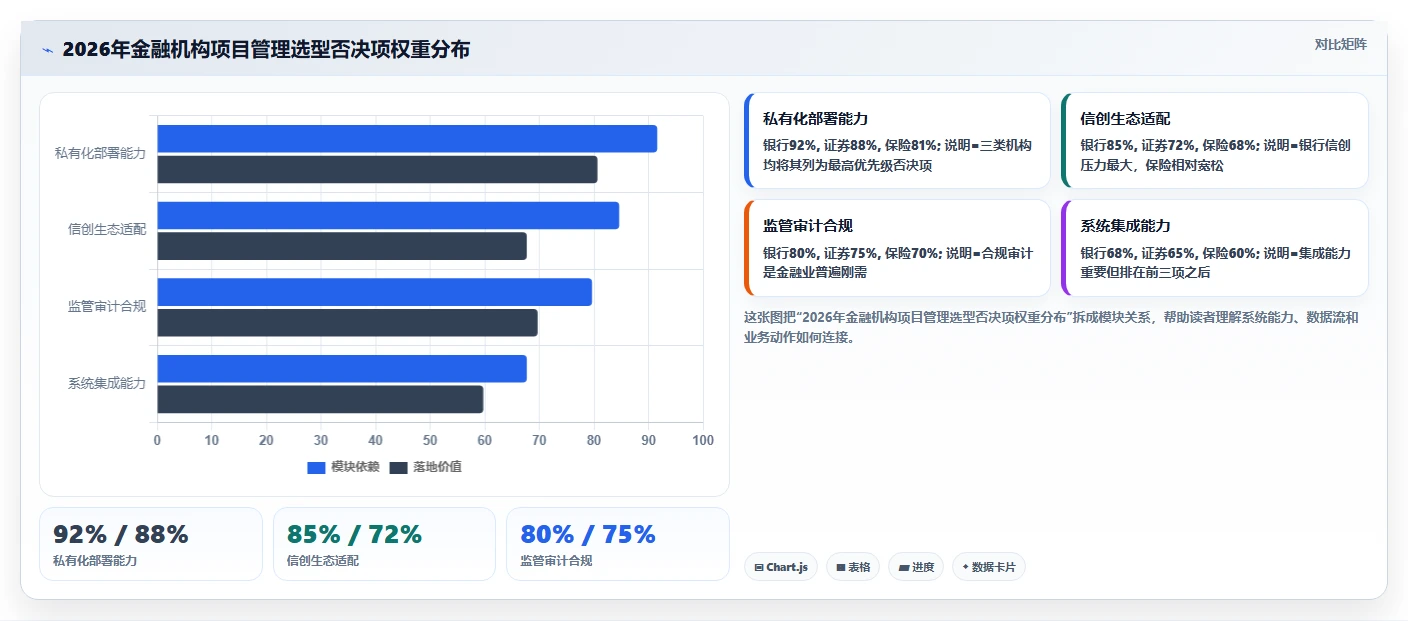Click the dark 监管审计合规 bar

click(347, 323)
